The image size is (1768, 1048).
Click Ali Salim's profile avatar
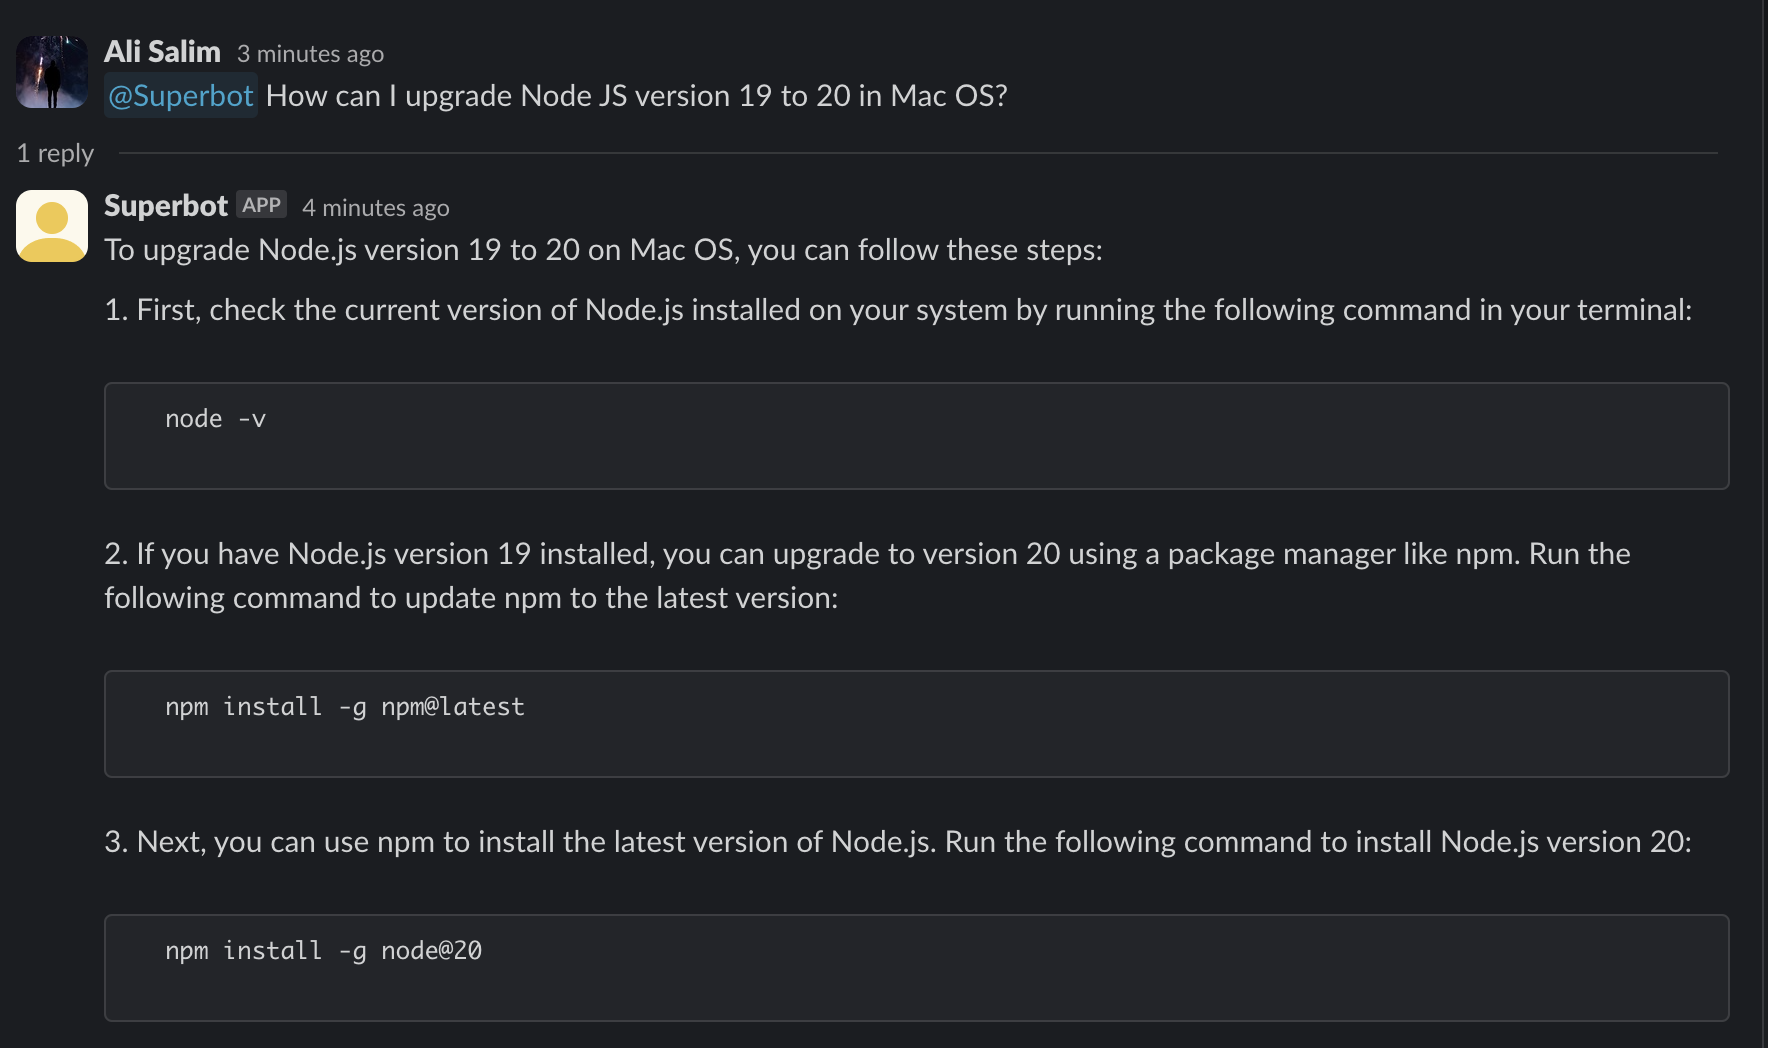[52, 72]
